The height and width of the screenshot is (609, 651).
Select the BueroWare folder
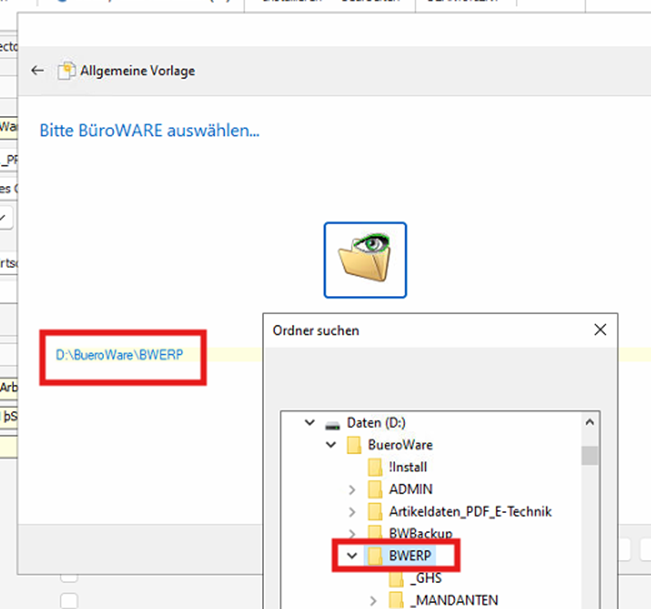coord(400,445)
